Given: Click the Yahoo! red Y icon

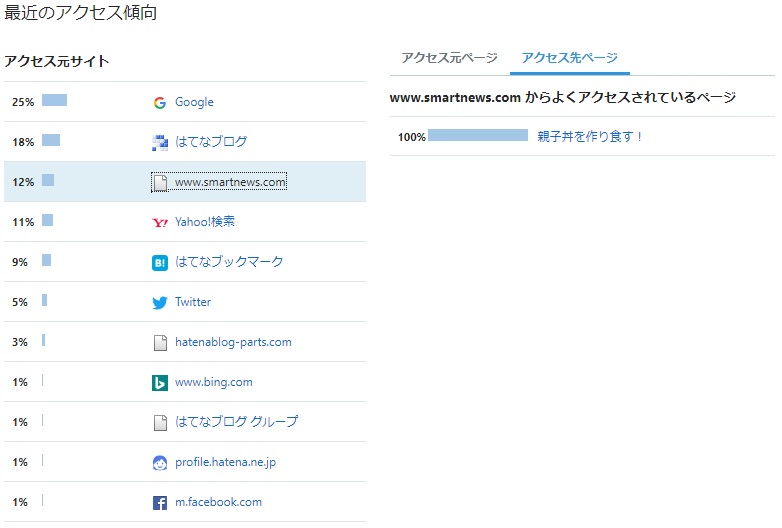Looking at the screenshot, I should point(160,222).
